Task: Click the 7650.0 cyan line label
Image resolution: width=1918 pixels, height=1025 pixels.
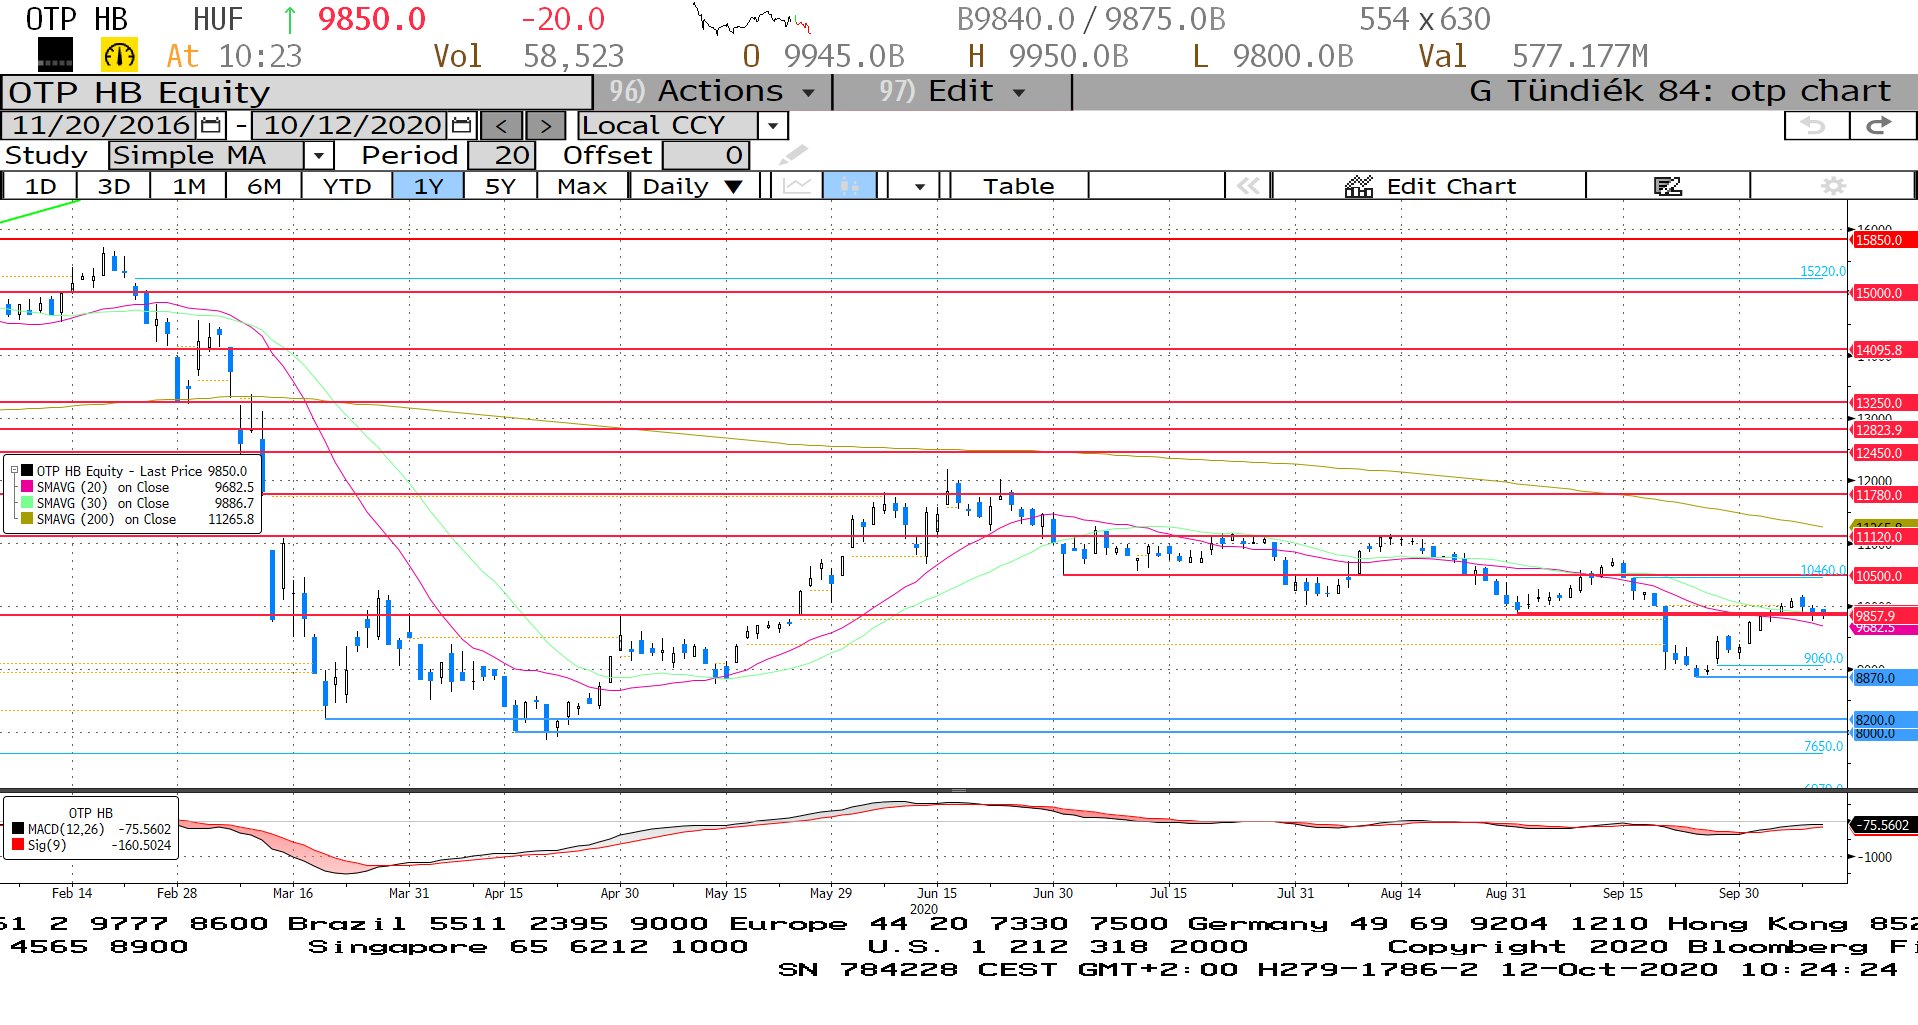Action: click(x=1823, y=746)
